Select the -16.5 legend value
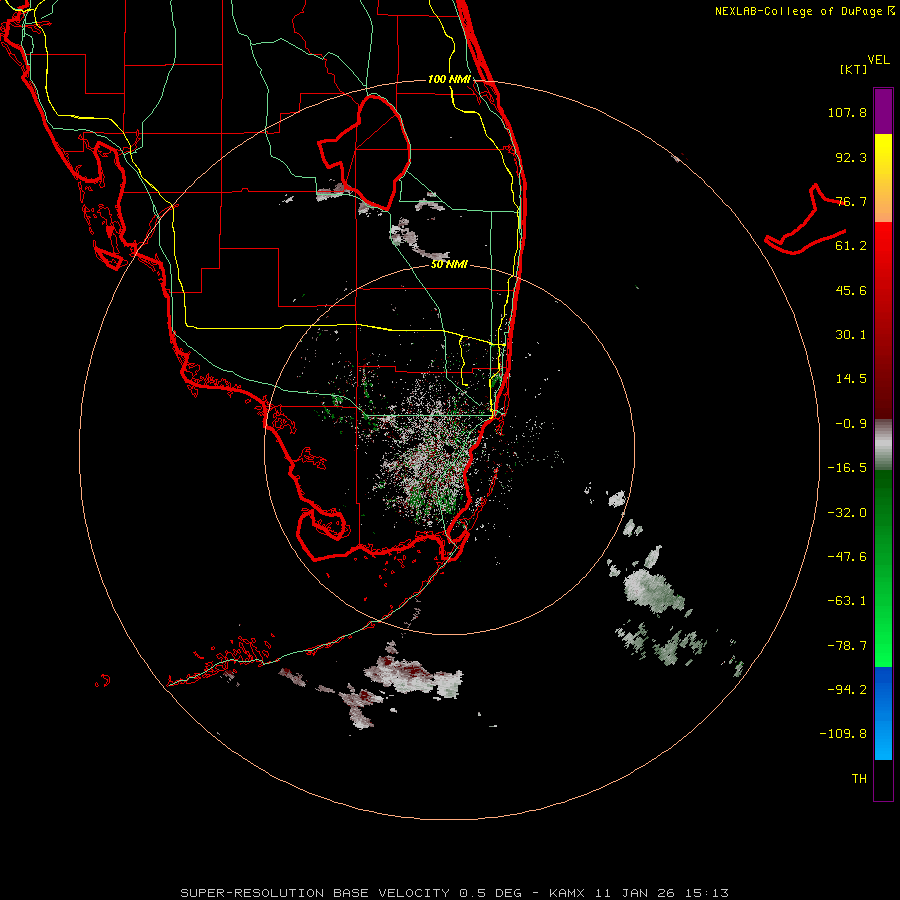The image size is (900, 900). (x=847, y=468)
